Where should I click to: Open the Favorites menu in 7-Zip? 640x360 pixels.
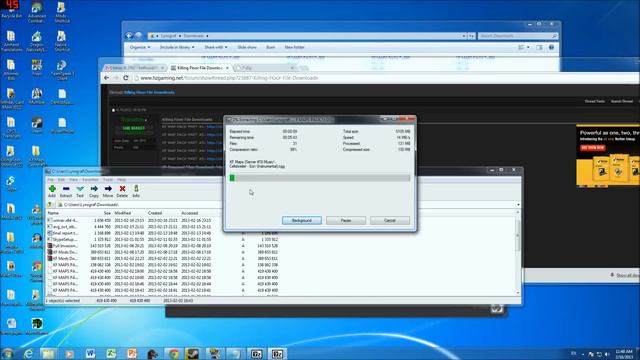(90, 180)
